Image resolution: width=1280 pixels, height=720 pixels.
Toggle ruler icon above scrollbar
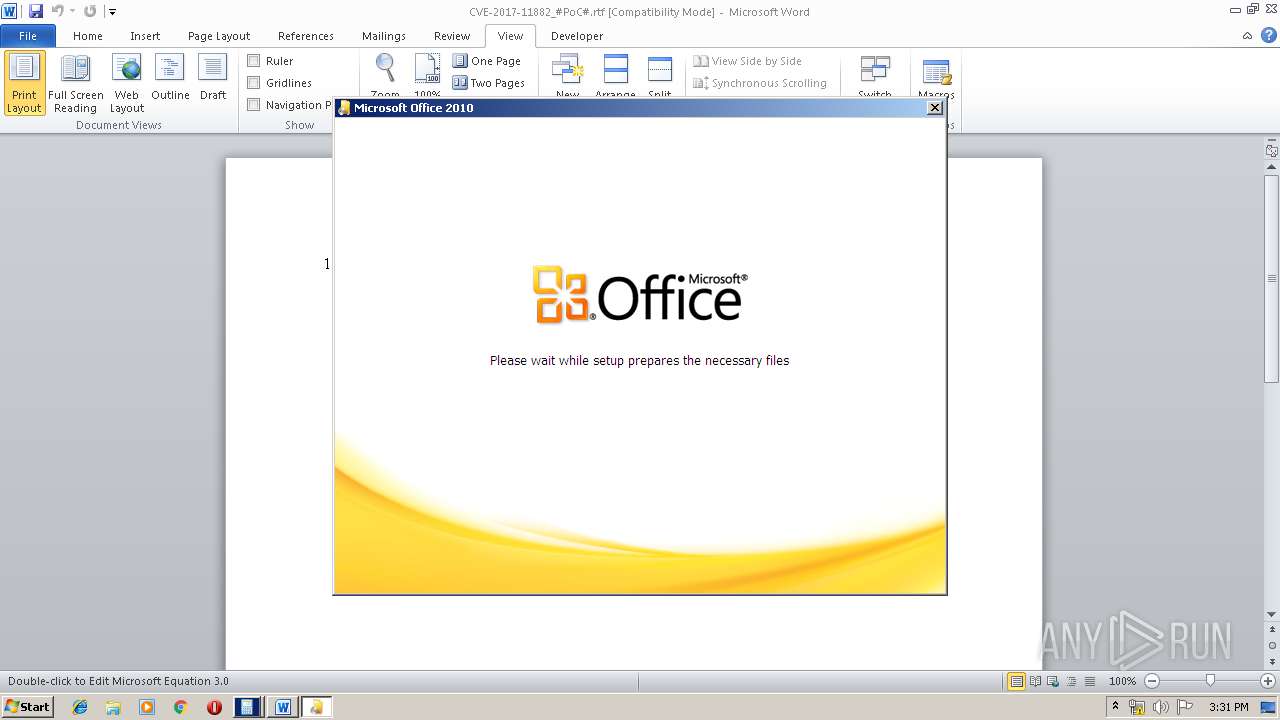(x=1271, y=151)
